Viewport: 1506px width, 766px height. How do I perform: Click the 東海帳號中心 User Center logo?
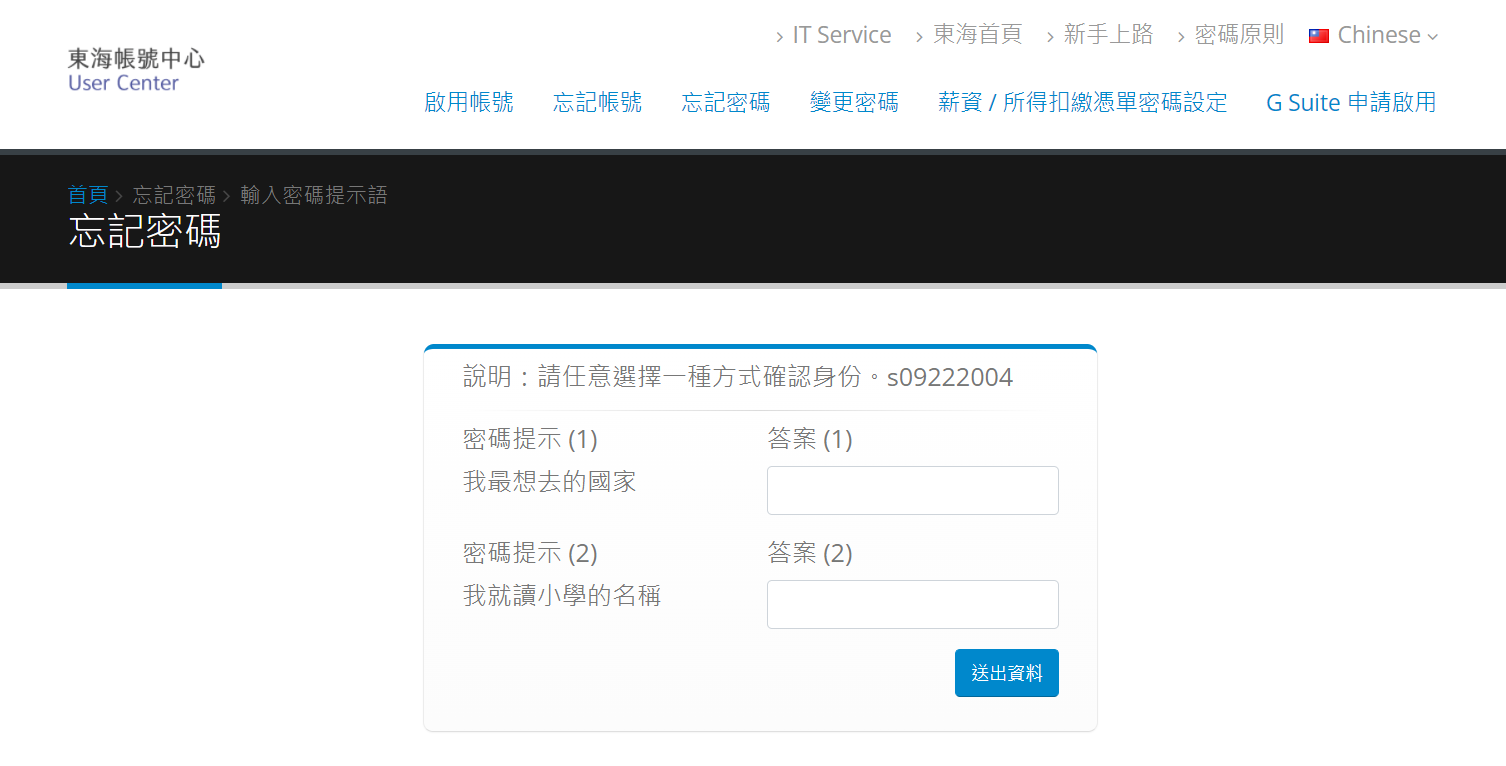coord(136,70)
